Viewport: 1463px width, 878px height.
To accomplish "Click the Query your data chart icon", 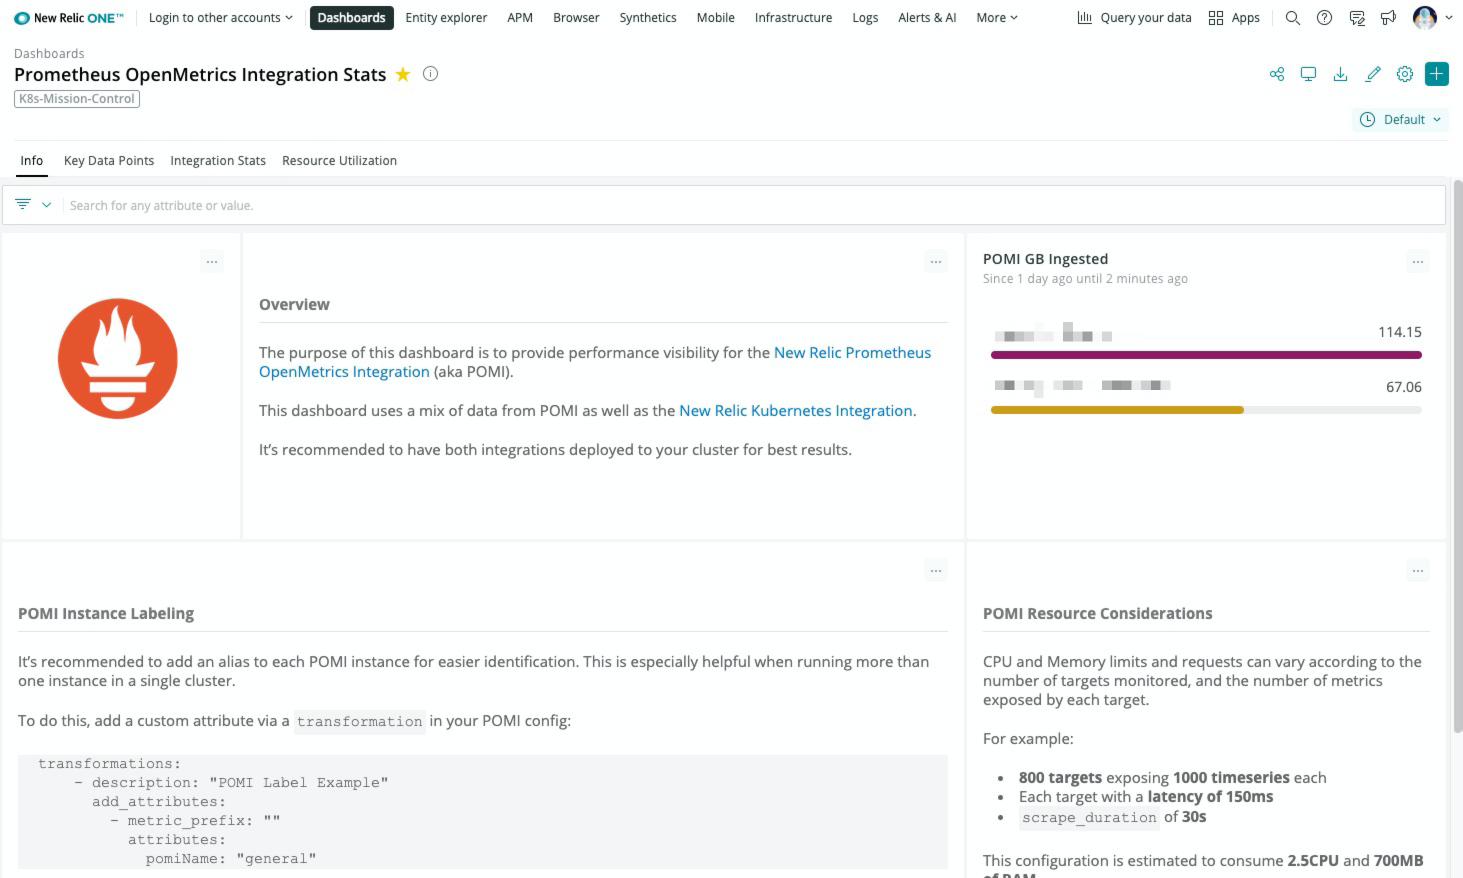I will click(x=1084, y=18).
